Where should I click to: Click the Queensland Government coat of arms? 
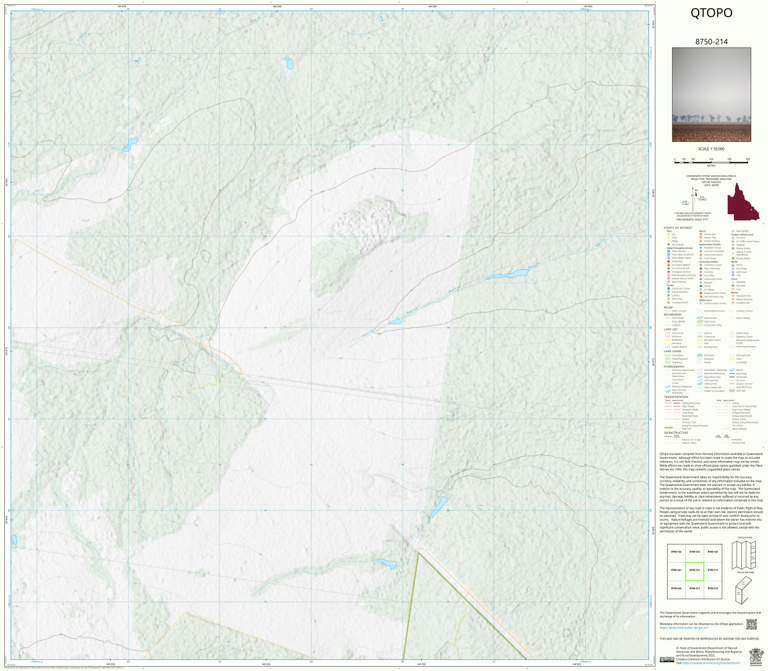click(x=757, y=656)
